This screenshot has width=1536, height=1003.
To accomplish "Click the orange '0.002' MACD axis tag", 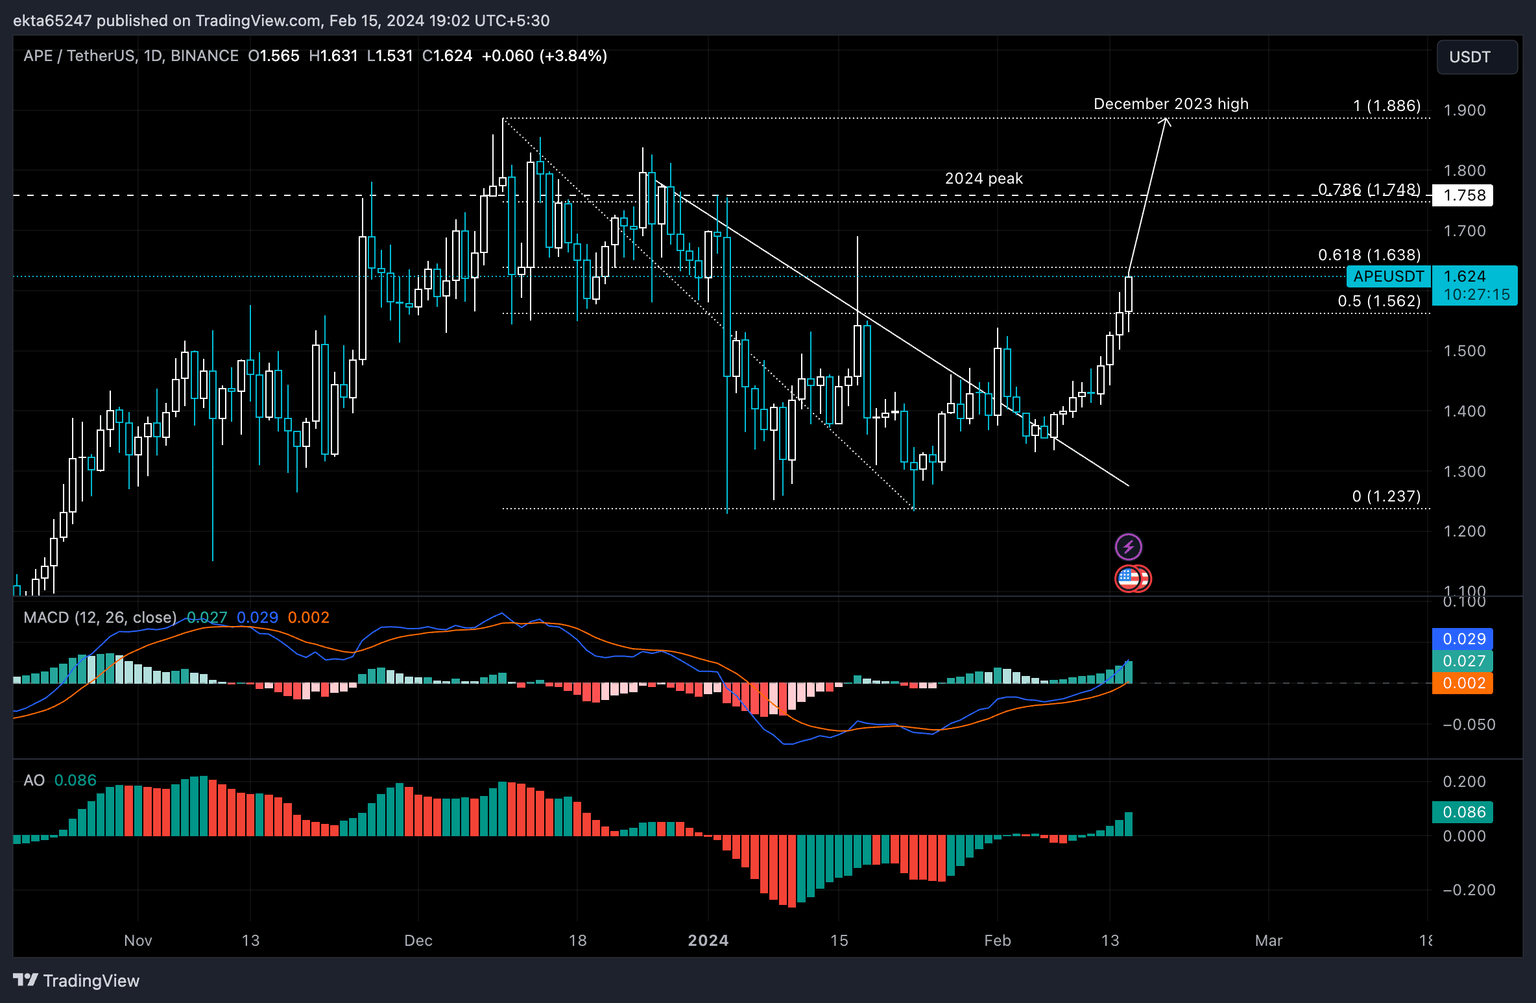I will point(1463,683).
